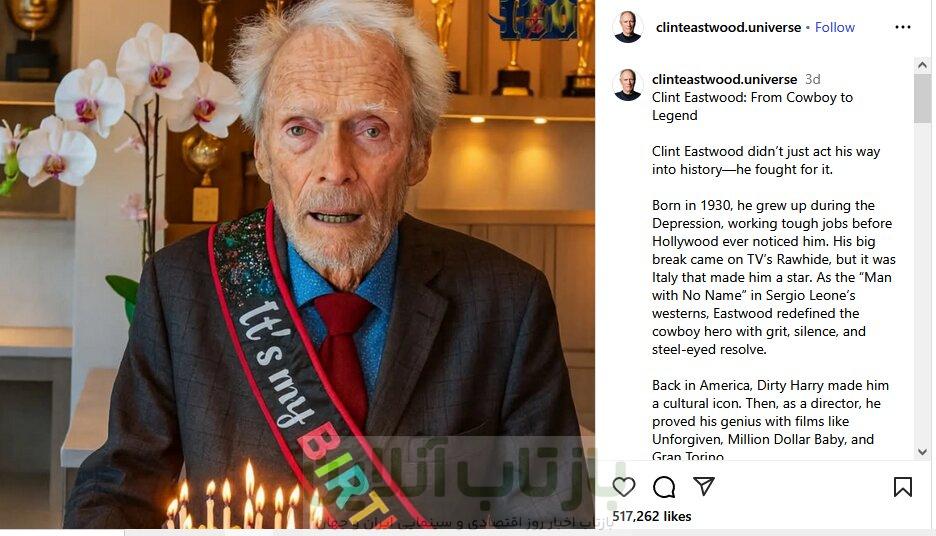Click the 'From Cowboy to Legend' caption title
Viewport: 936px width, 536px height.
[752, 106]
